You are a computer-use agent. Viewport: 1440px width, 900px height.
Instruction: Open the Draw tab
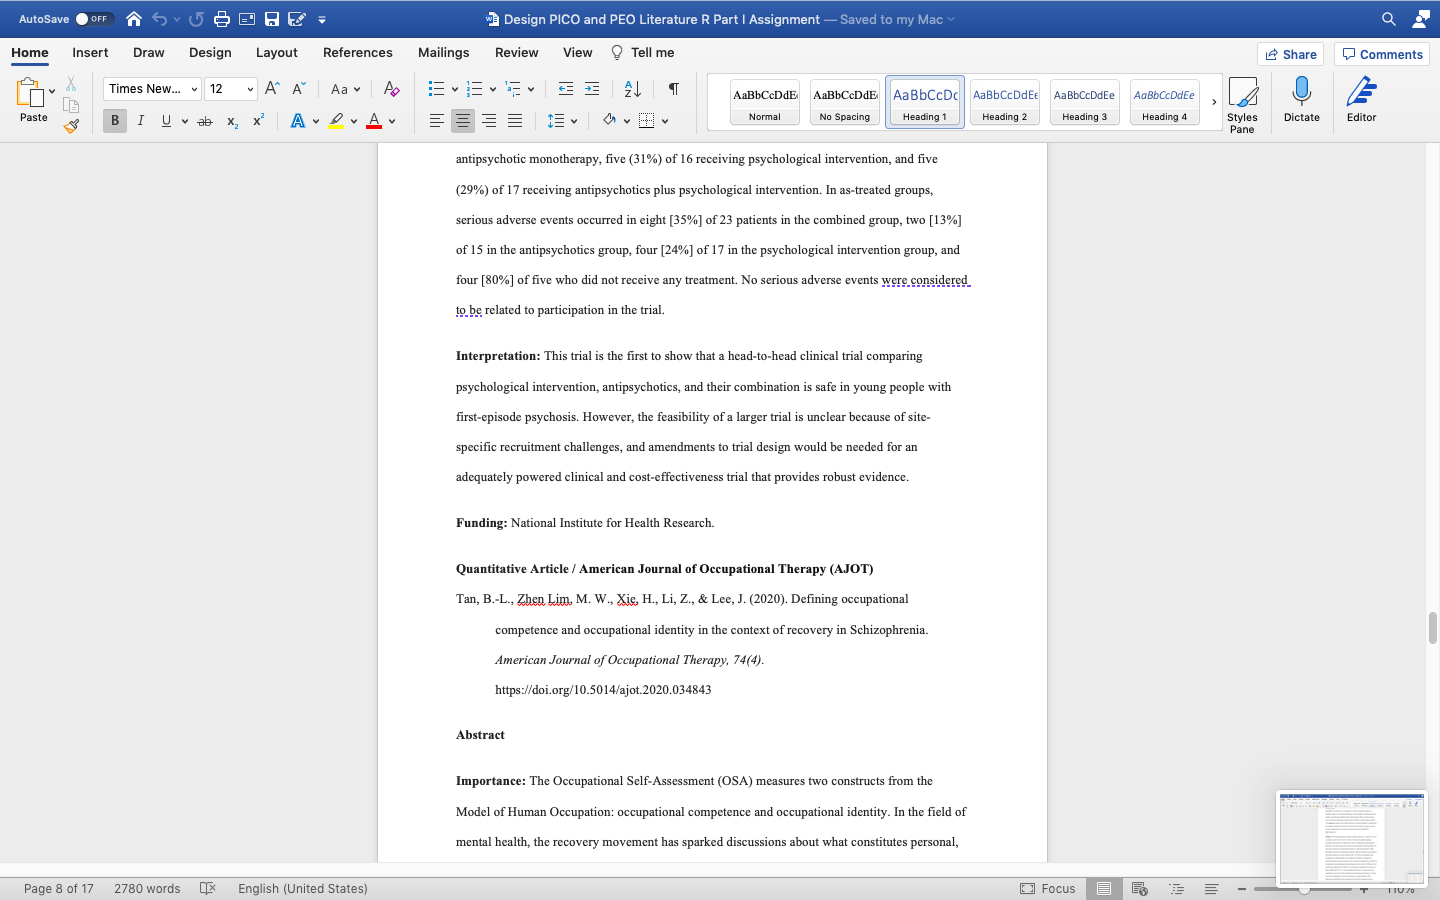point(149,52)
